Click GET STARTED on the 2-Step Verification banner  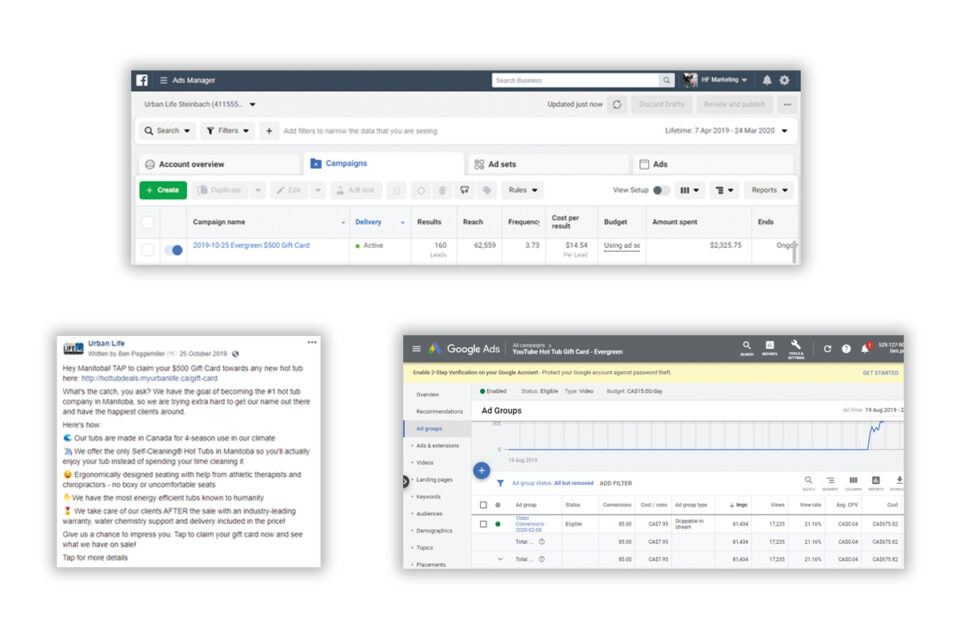click(x=880, y=373)
